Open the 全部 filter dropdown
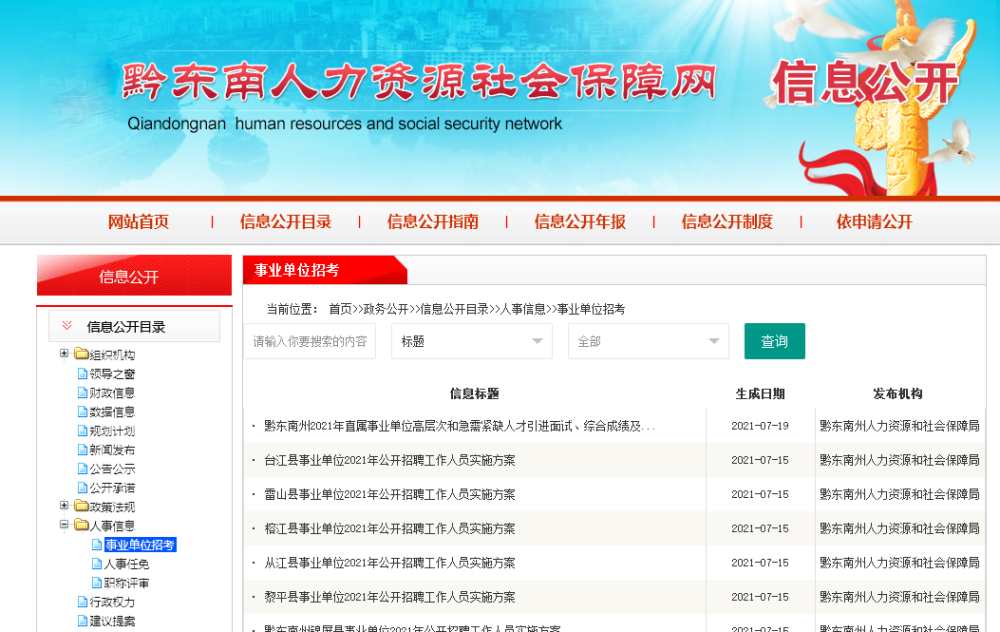 (x=649, y=341)
